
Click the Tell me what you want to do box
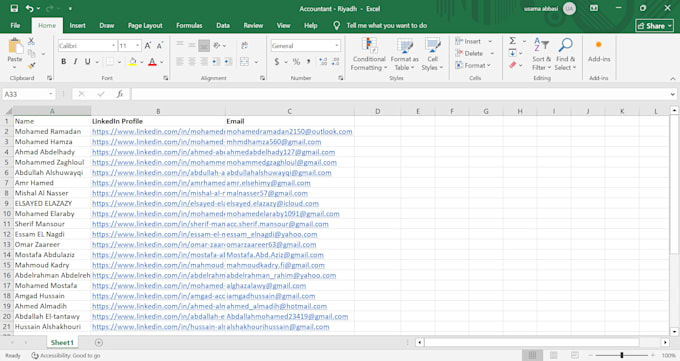[x=386, y=26]
